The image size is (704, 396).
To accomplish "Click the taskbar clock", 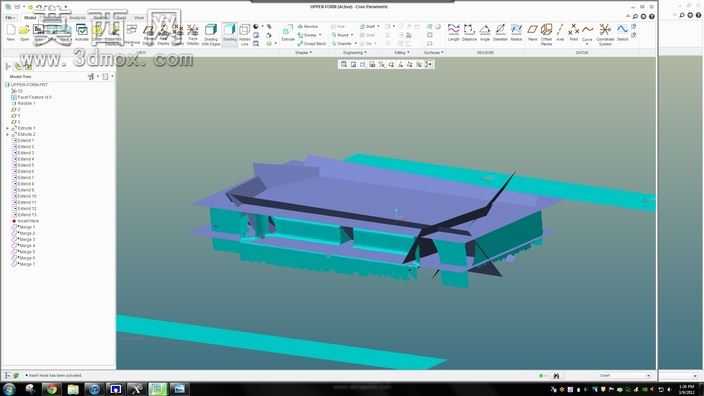I will pos(687,389).
